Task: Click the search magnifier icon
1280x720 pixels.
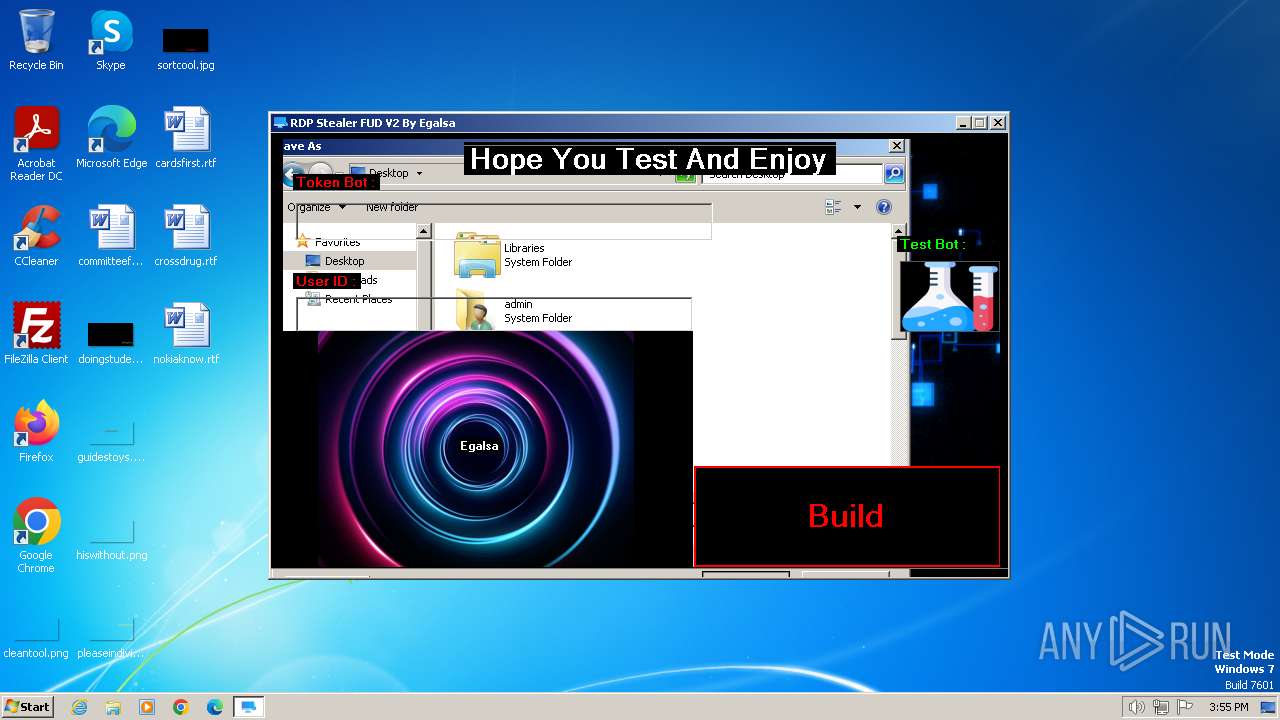Action: point(894,173)
